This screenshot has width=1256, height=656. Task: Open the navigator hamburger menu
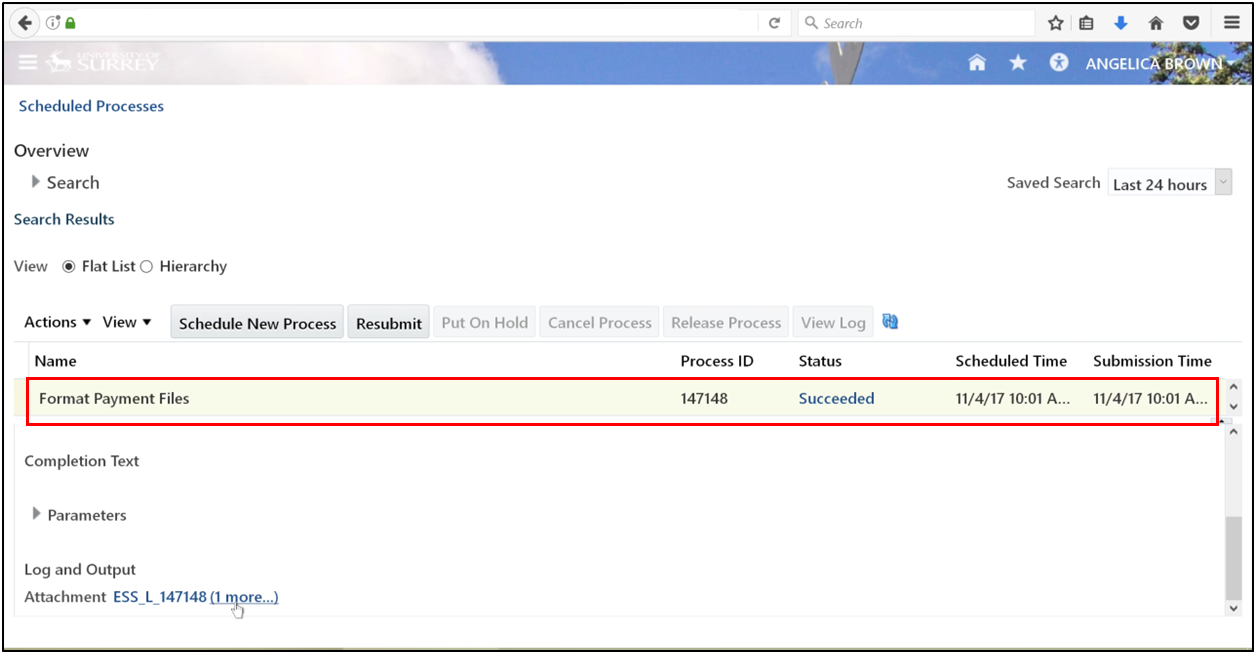tap(28, 62)
